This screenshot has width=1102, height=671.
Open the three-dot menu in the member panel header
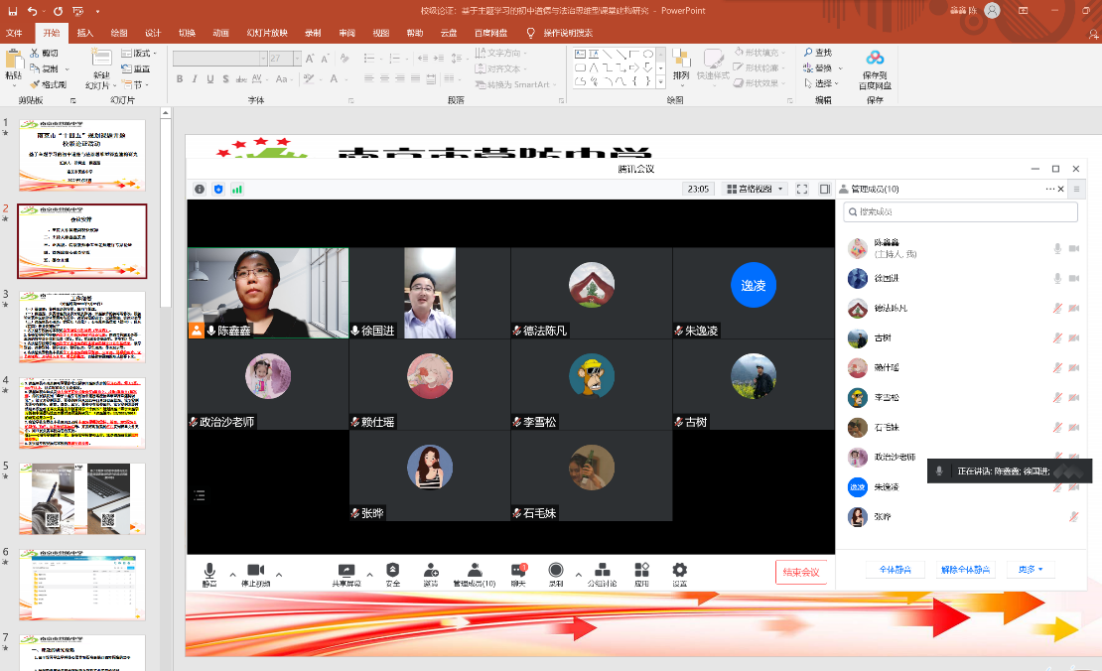[x=1050, y=189]
